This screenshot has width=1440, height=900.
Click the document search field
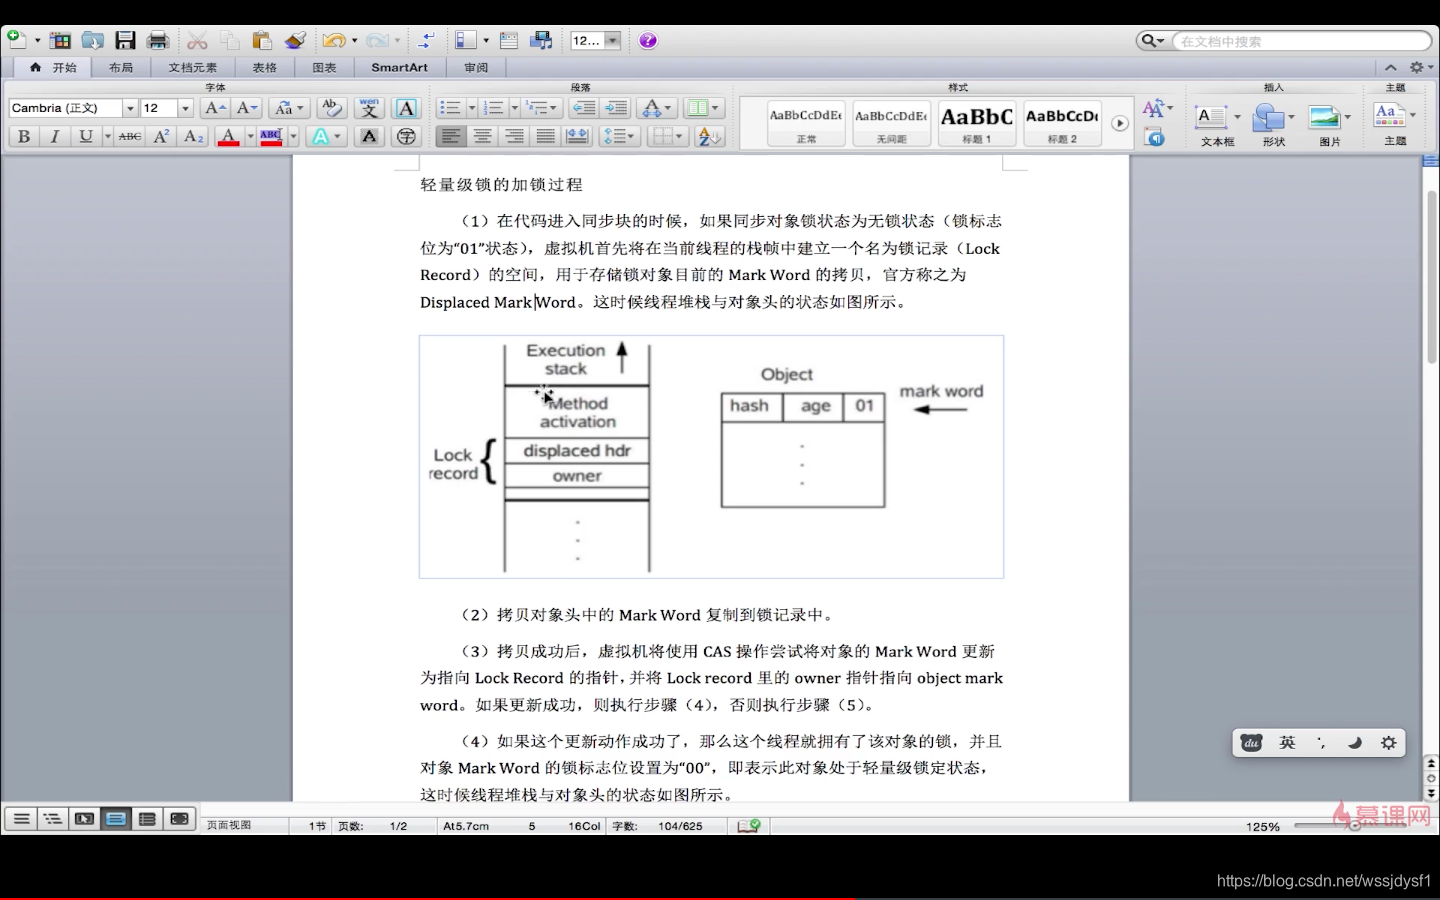pos(1303,41)
